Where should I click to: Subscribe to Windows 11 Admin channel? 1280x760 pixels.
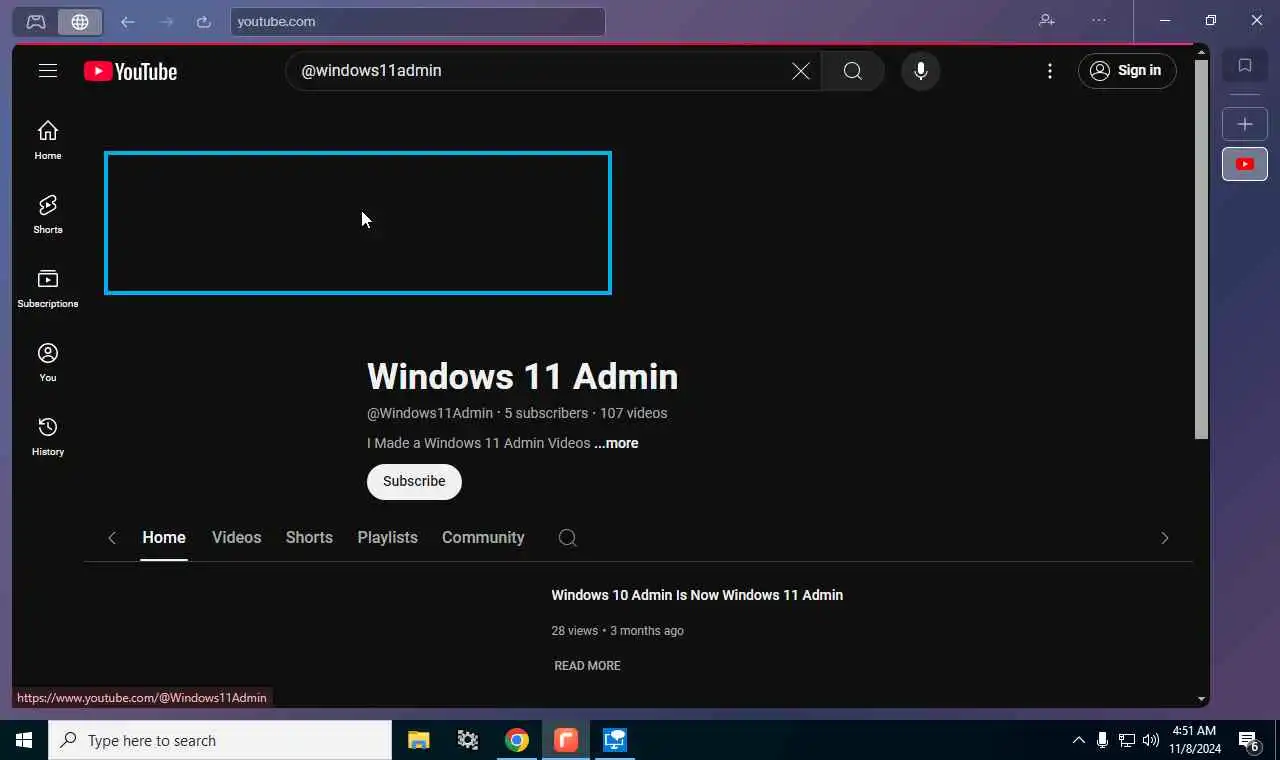click(414, 481)
